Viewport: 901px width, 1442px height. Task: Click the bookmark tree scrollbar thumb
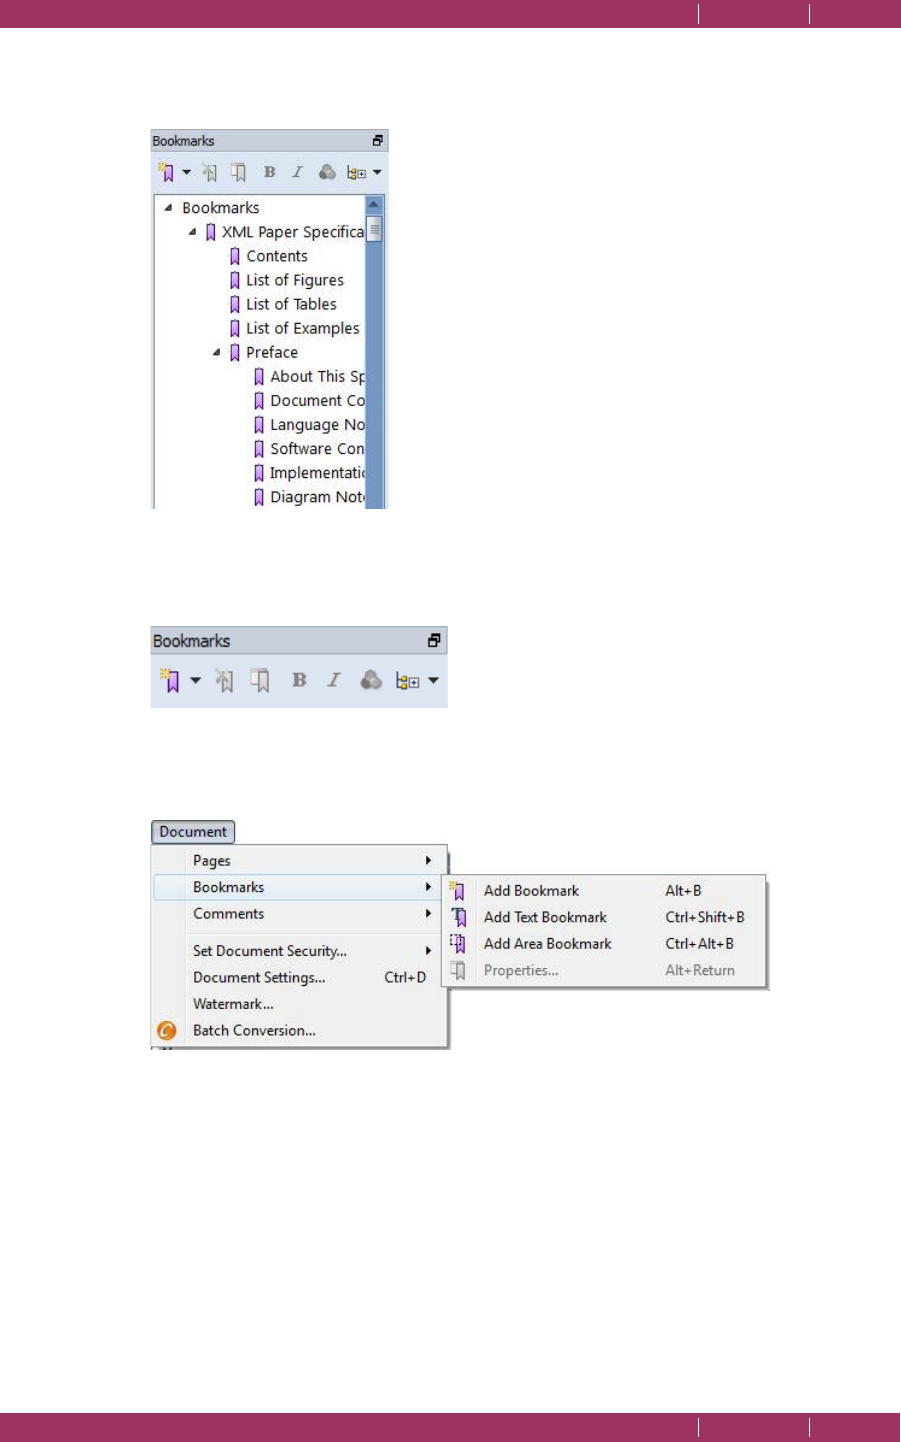[x=375, y=229]
